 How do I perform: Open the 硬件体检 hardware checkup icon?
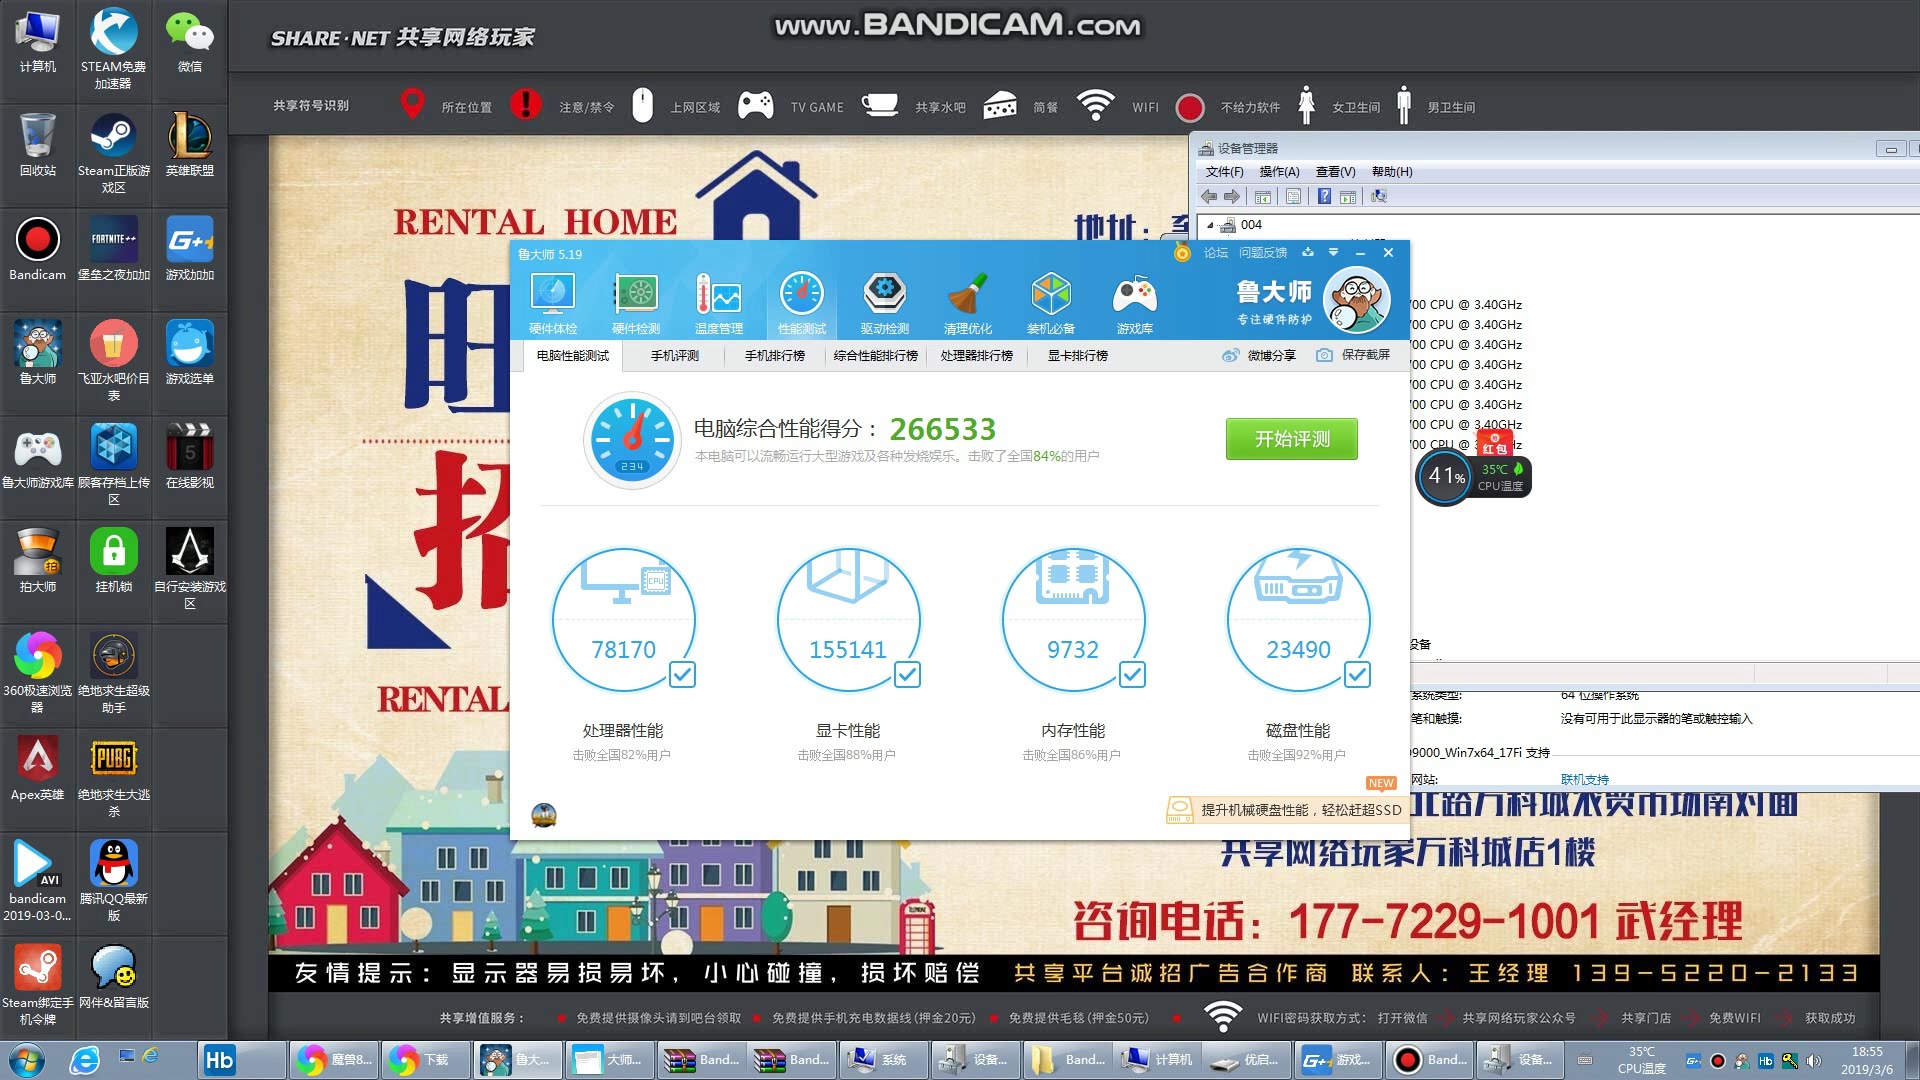click(x=553, y=303)
